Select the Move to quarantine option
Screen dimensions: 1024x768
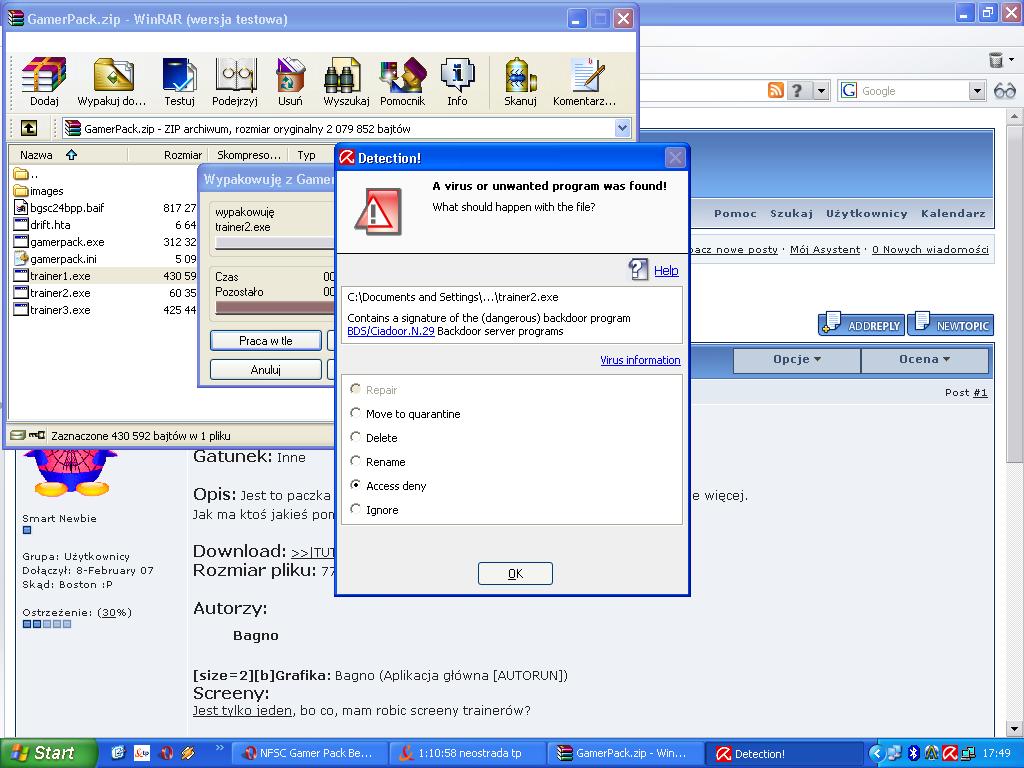(356, 414)
